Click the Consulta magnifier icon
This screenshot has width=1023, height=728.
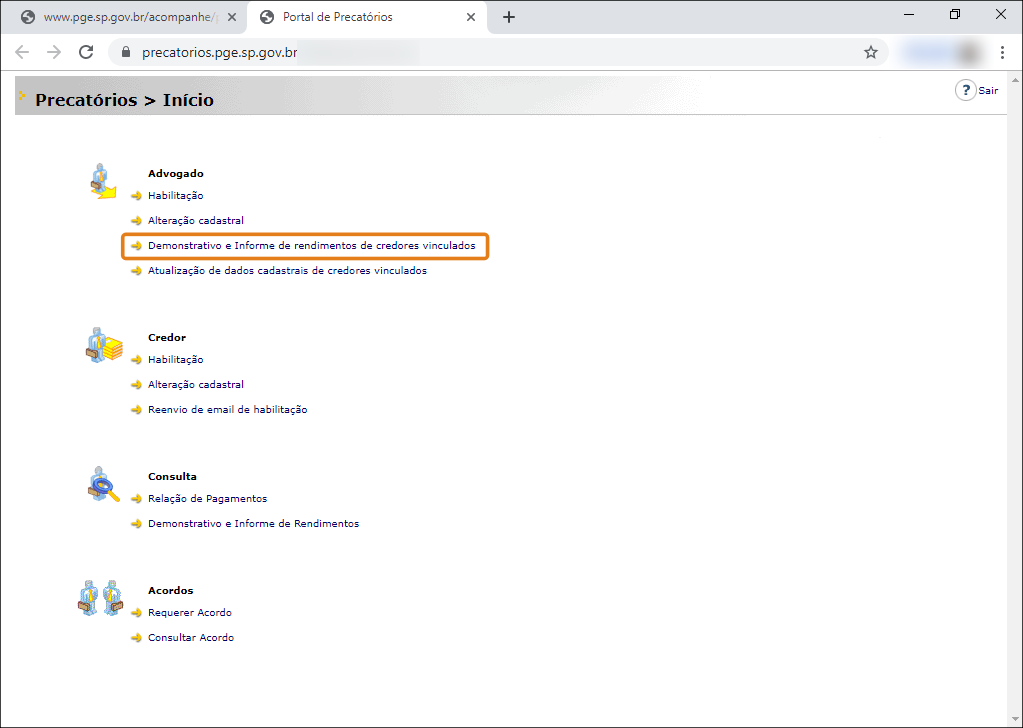[102, 484]
